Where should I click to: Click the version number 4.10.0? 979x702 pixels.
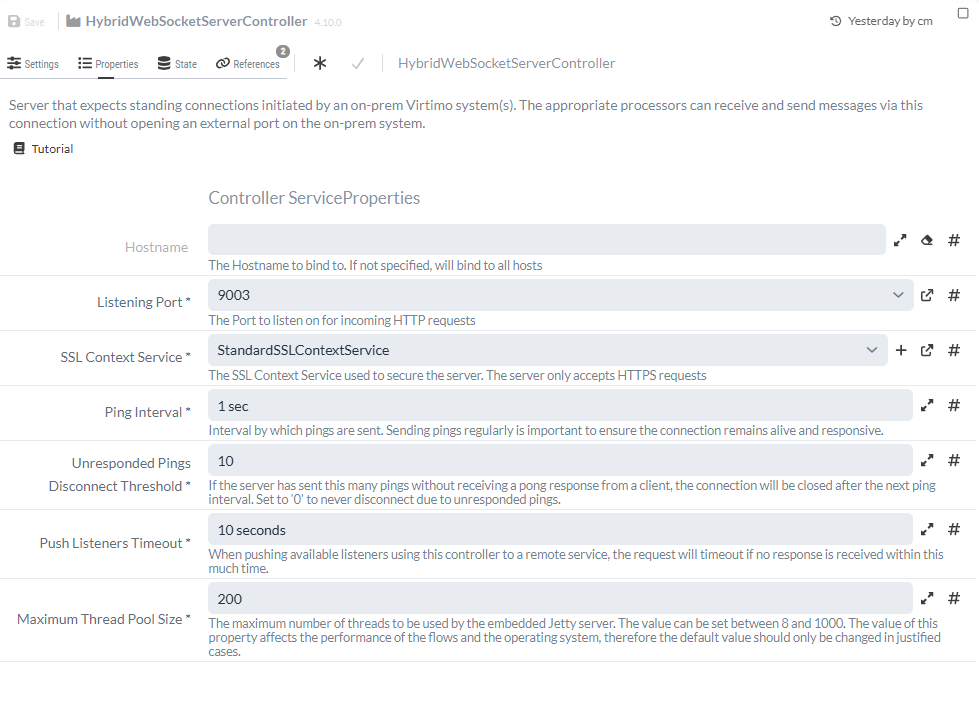click(x=328, y=22)
